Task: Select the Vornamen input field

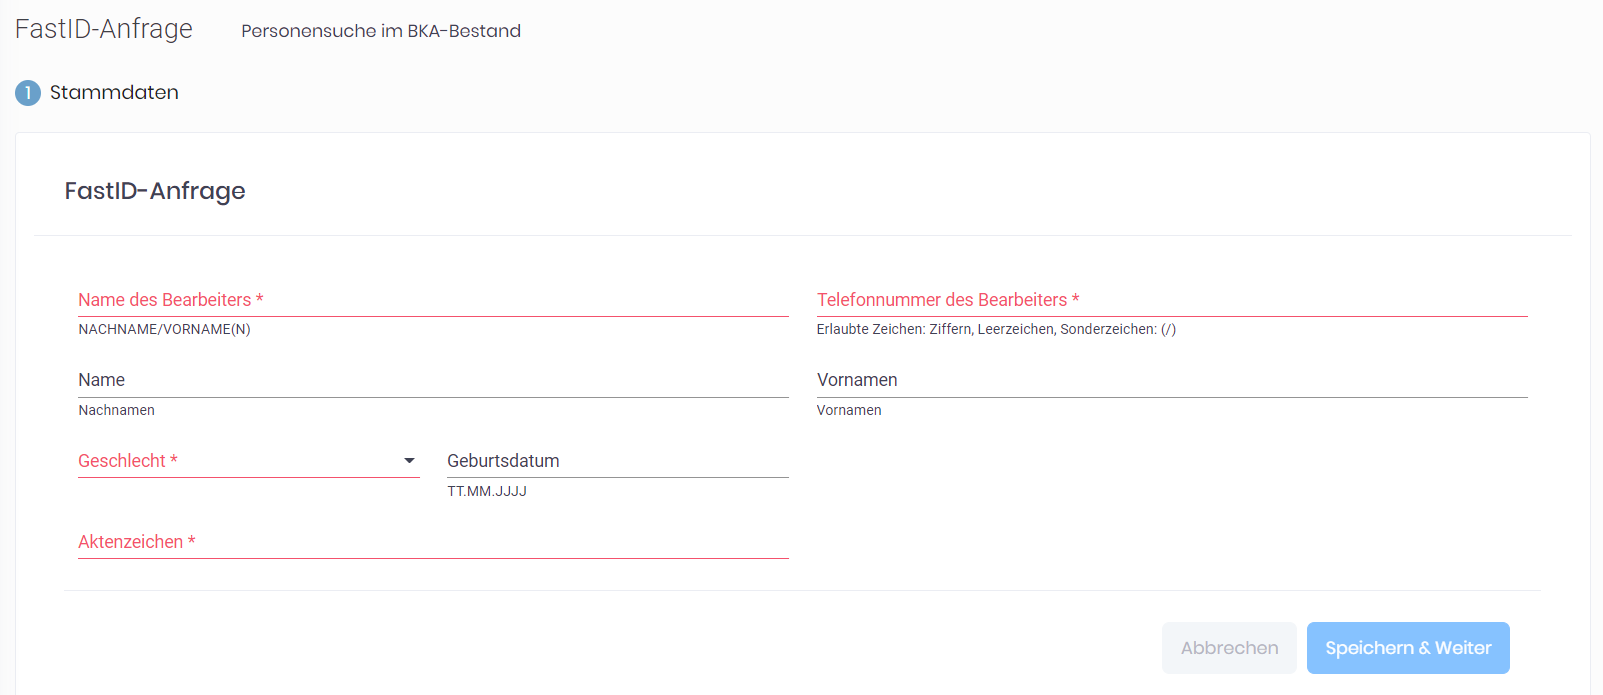Action: tap(1172, 381)
